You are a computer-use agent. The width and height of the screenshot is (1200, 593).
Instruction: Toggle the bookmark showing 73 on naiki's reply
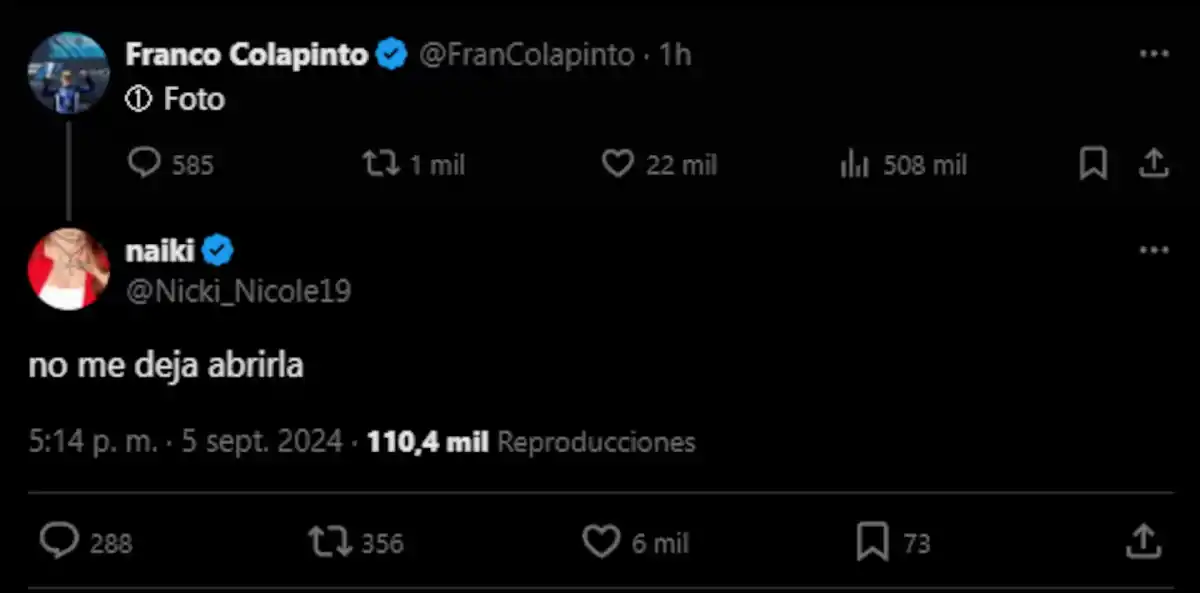click(x=872, y=543)
